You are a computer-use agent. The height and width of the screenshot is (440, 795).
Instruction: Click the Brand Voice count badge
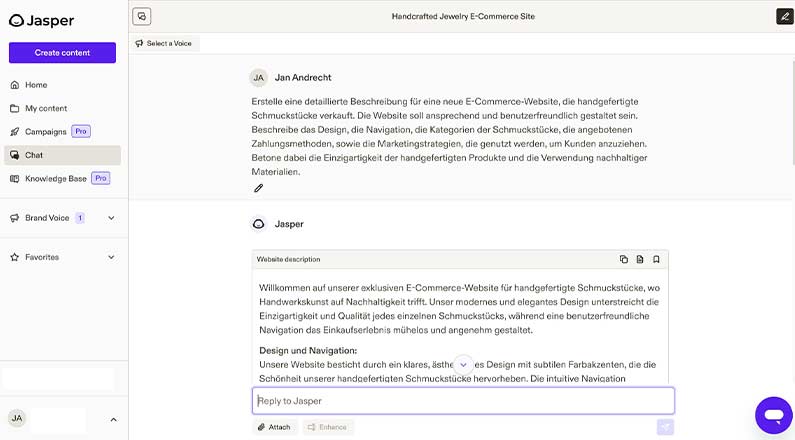pos(80,218)
